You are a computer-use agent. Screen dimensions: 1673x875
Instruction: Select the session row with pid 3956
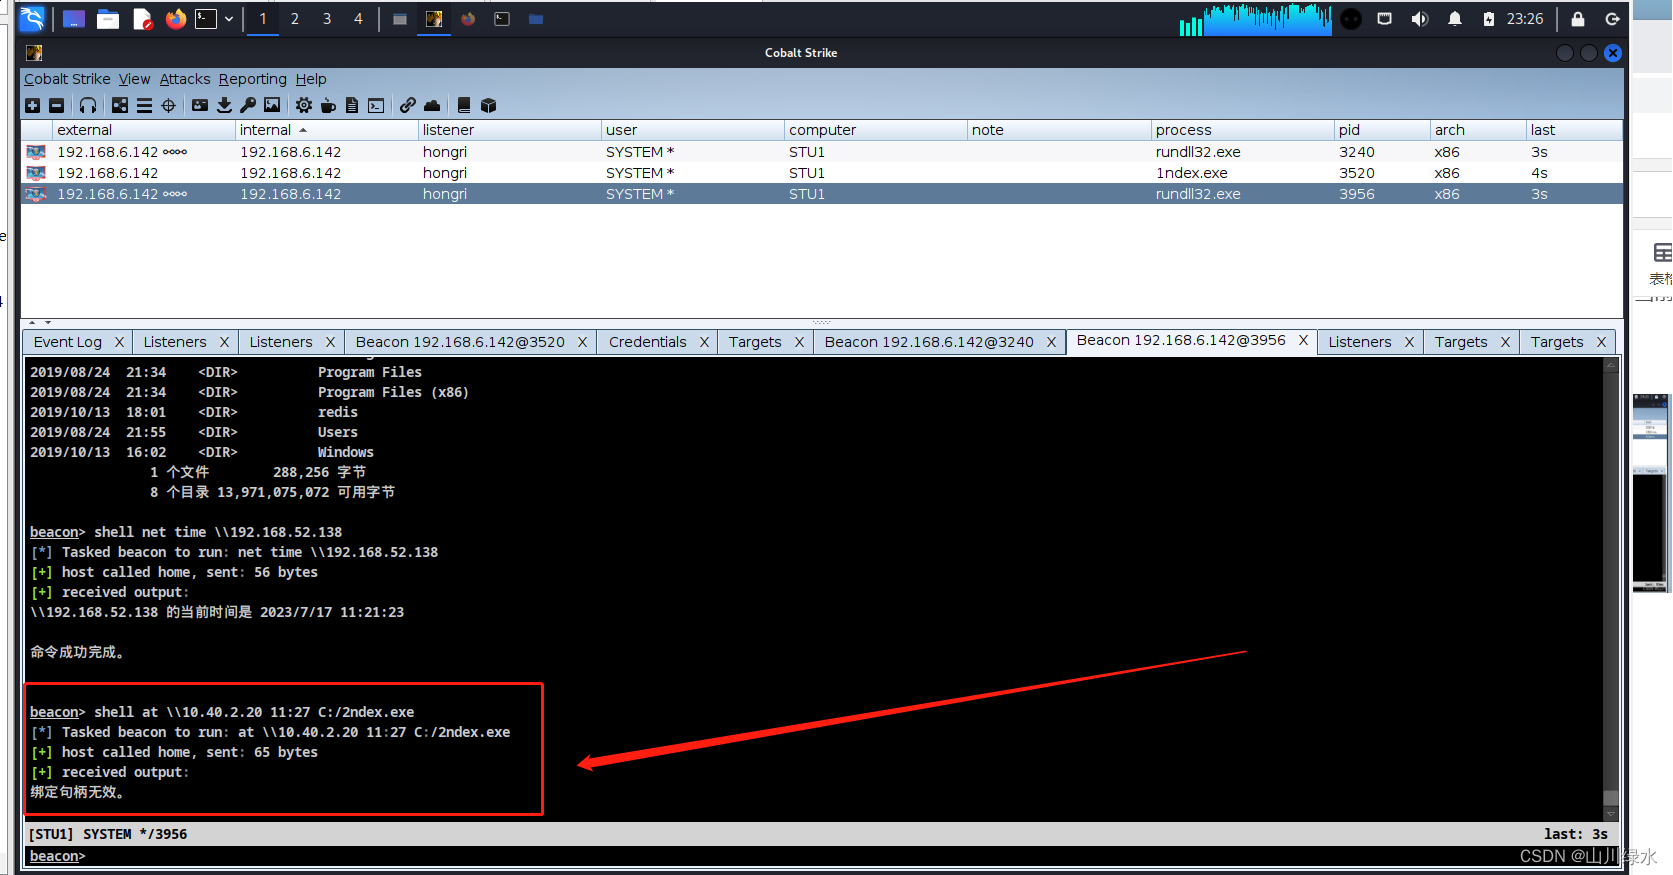point(821,194)
